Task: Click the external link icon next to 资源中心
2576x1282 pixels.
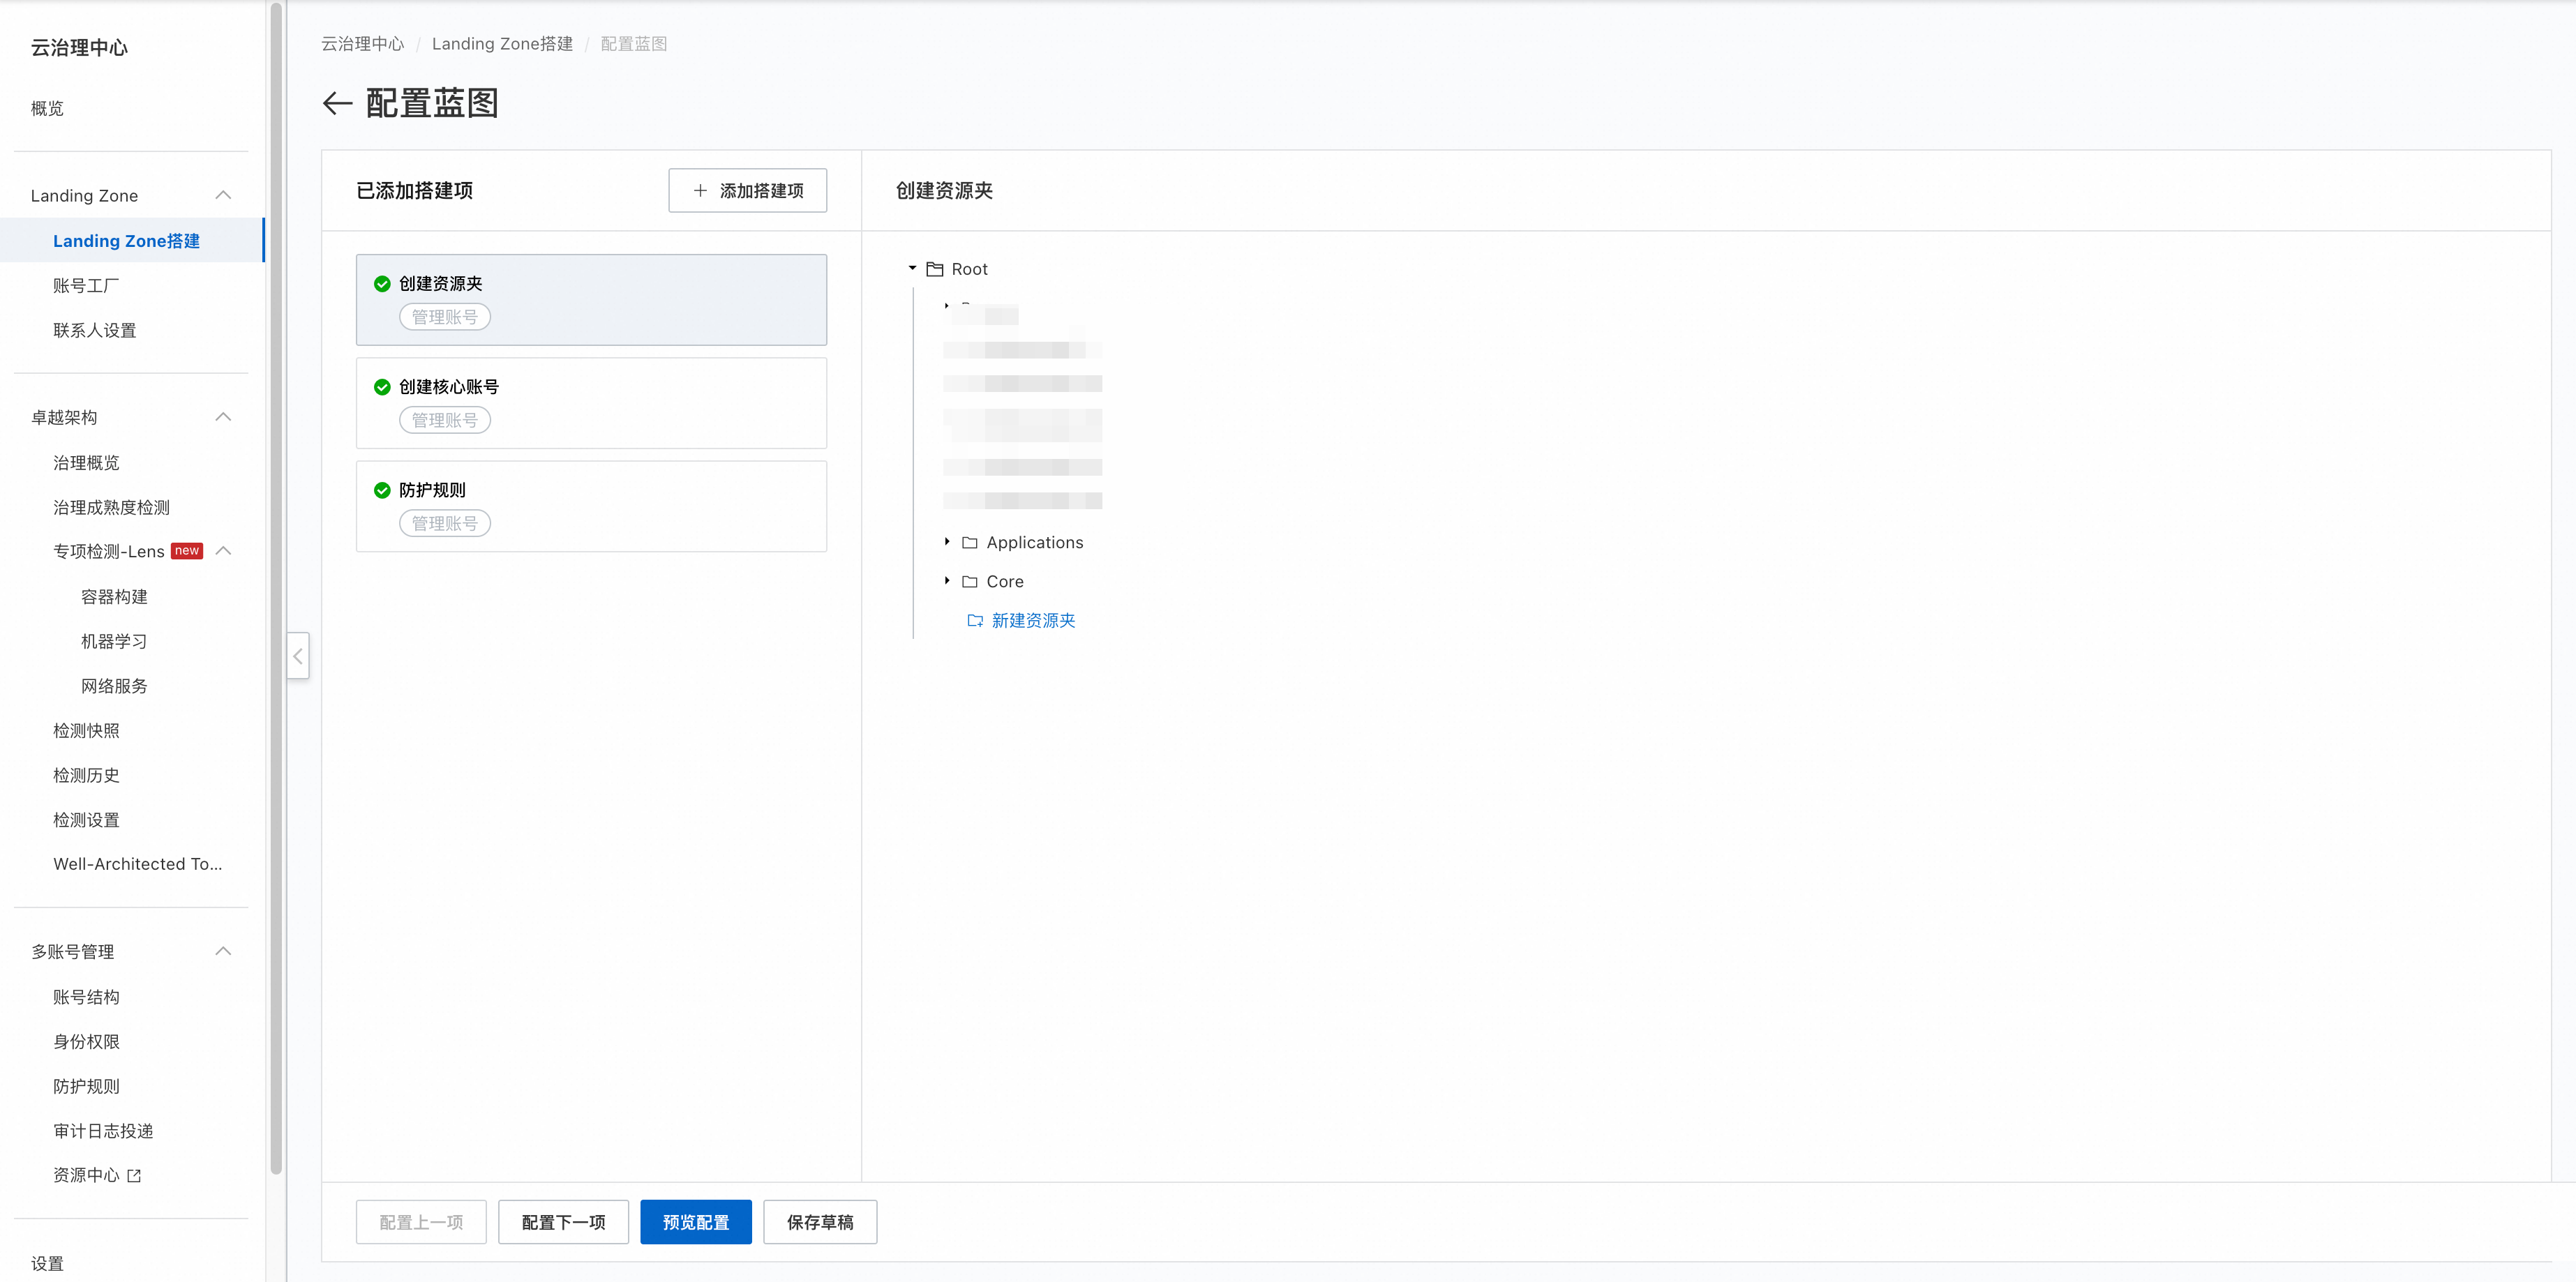Action: point(134,1176)
